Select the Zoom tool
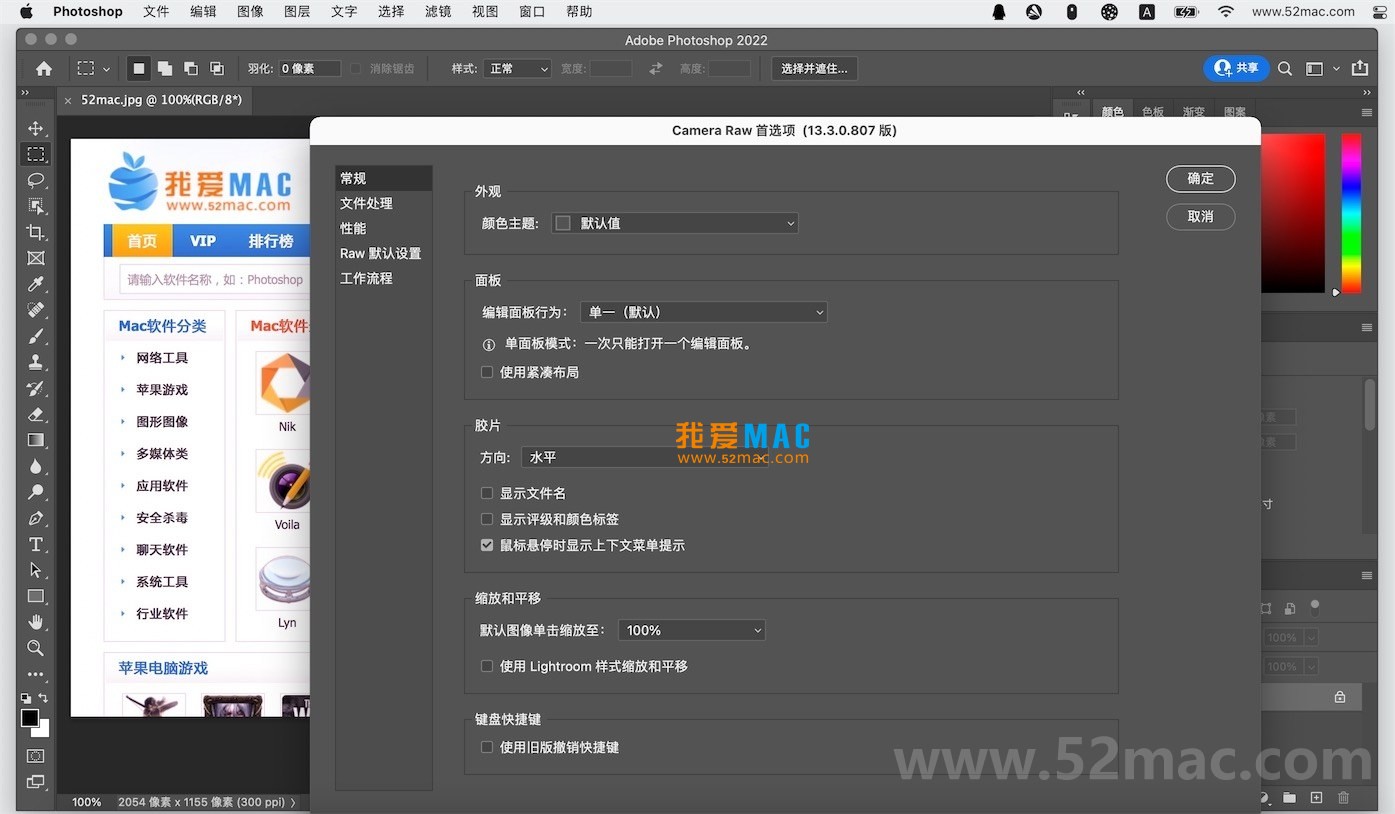 click(36, 648)
